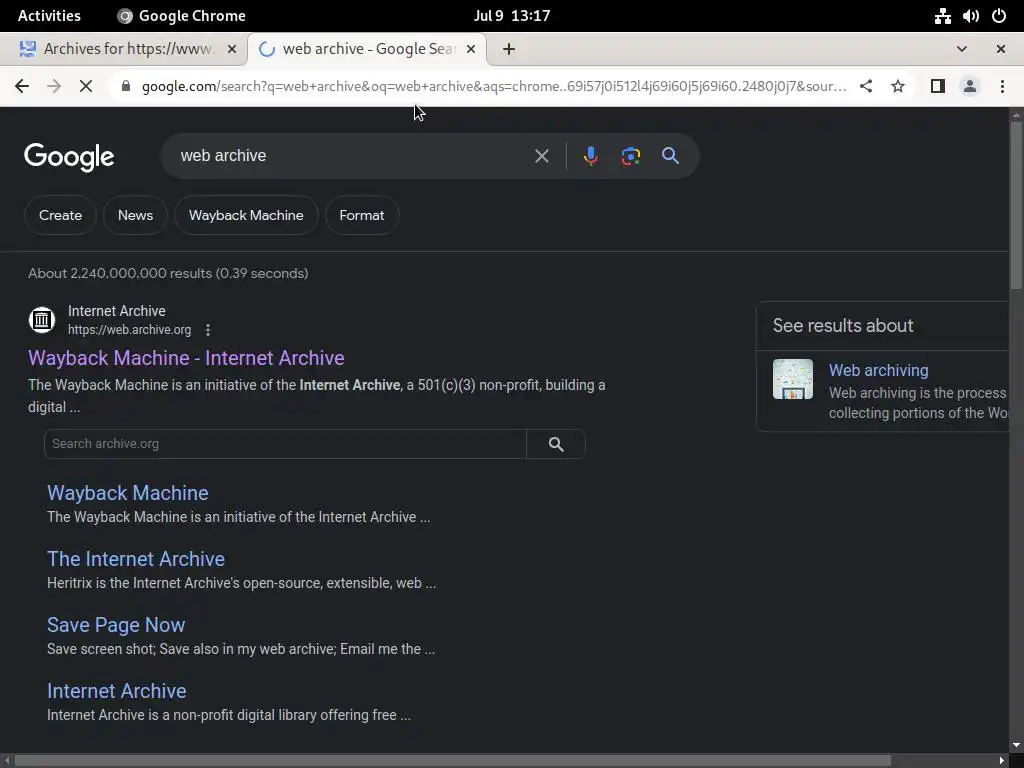Select the 'web archive - Google Search' tab
Image resolution: width=1024 pixels, height=768 pixels.
click(366, 49)
